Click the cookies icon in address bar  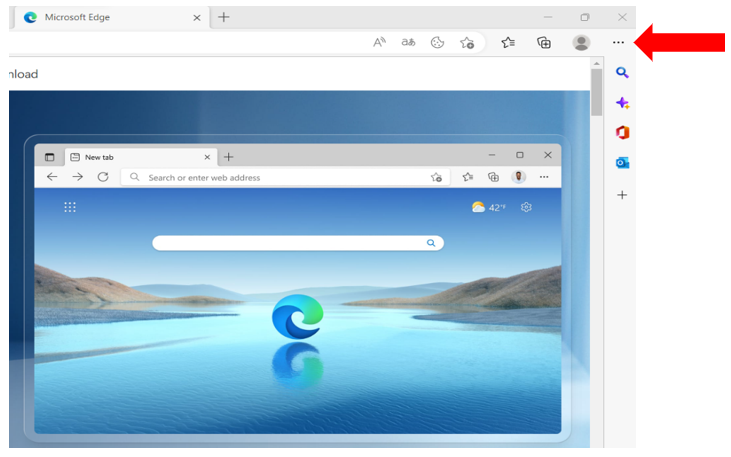[x=437, y=42]
